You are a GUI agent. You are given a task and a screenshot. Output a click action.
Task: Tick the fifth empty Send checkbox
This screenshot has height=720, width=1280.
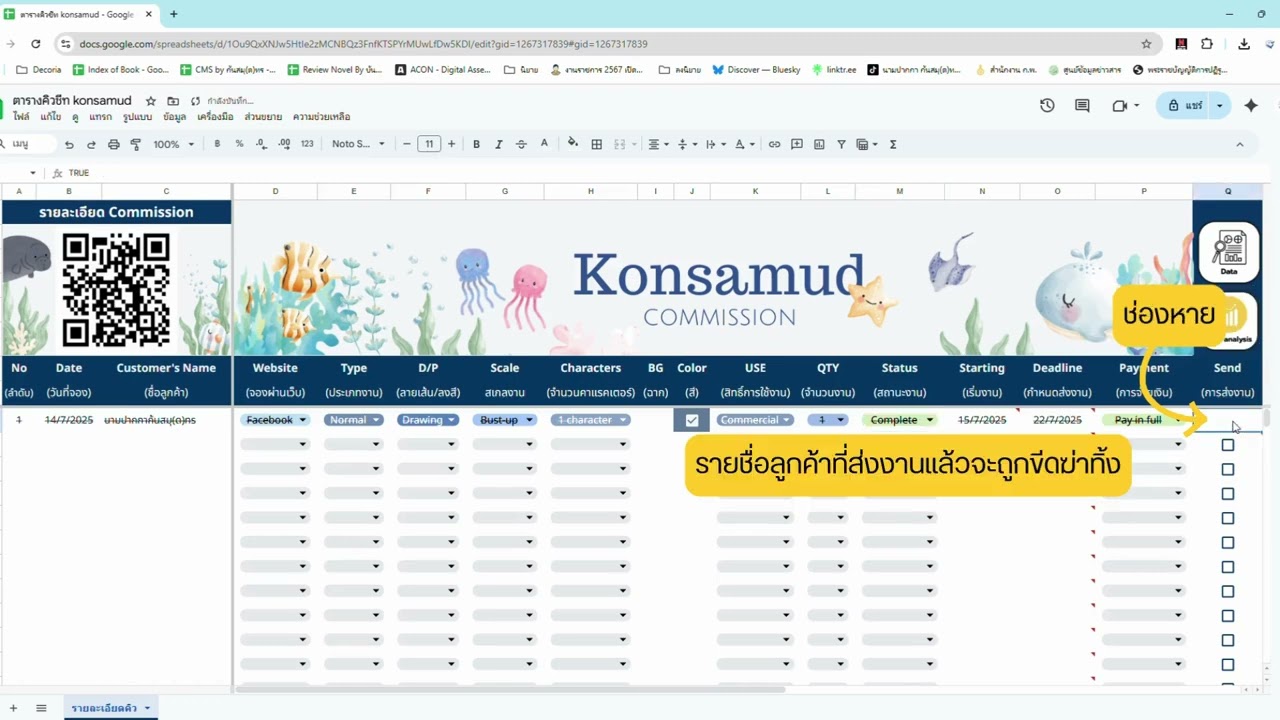click(1228, 543)
